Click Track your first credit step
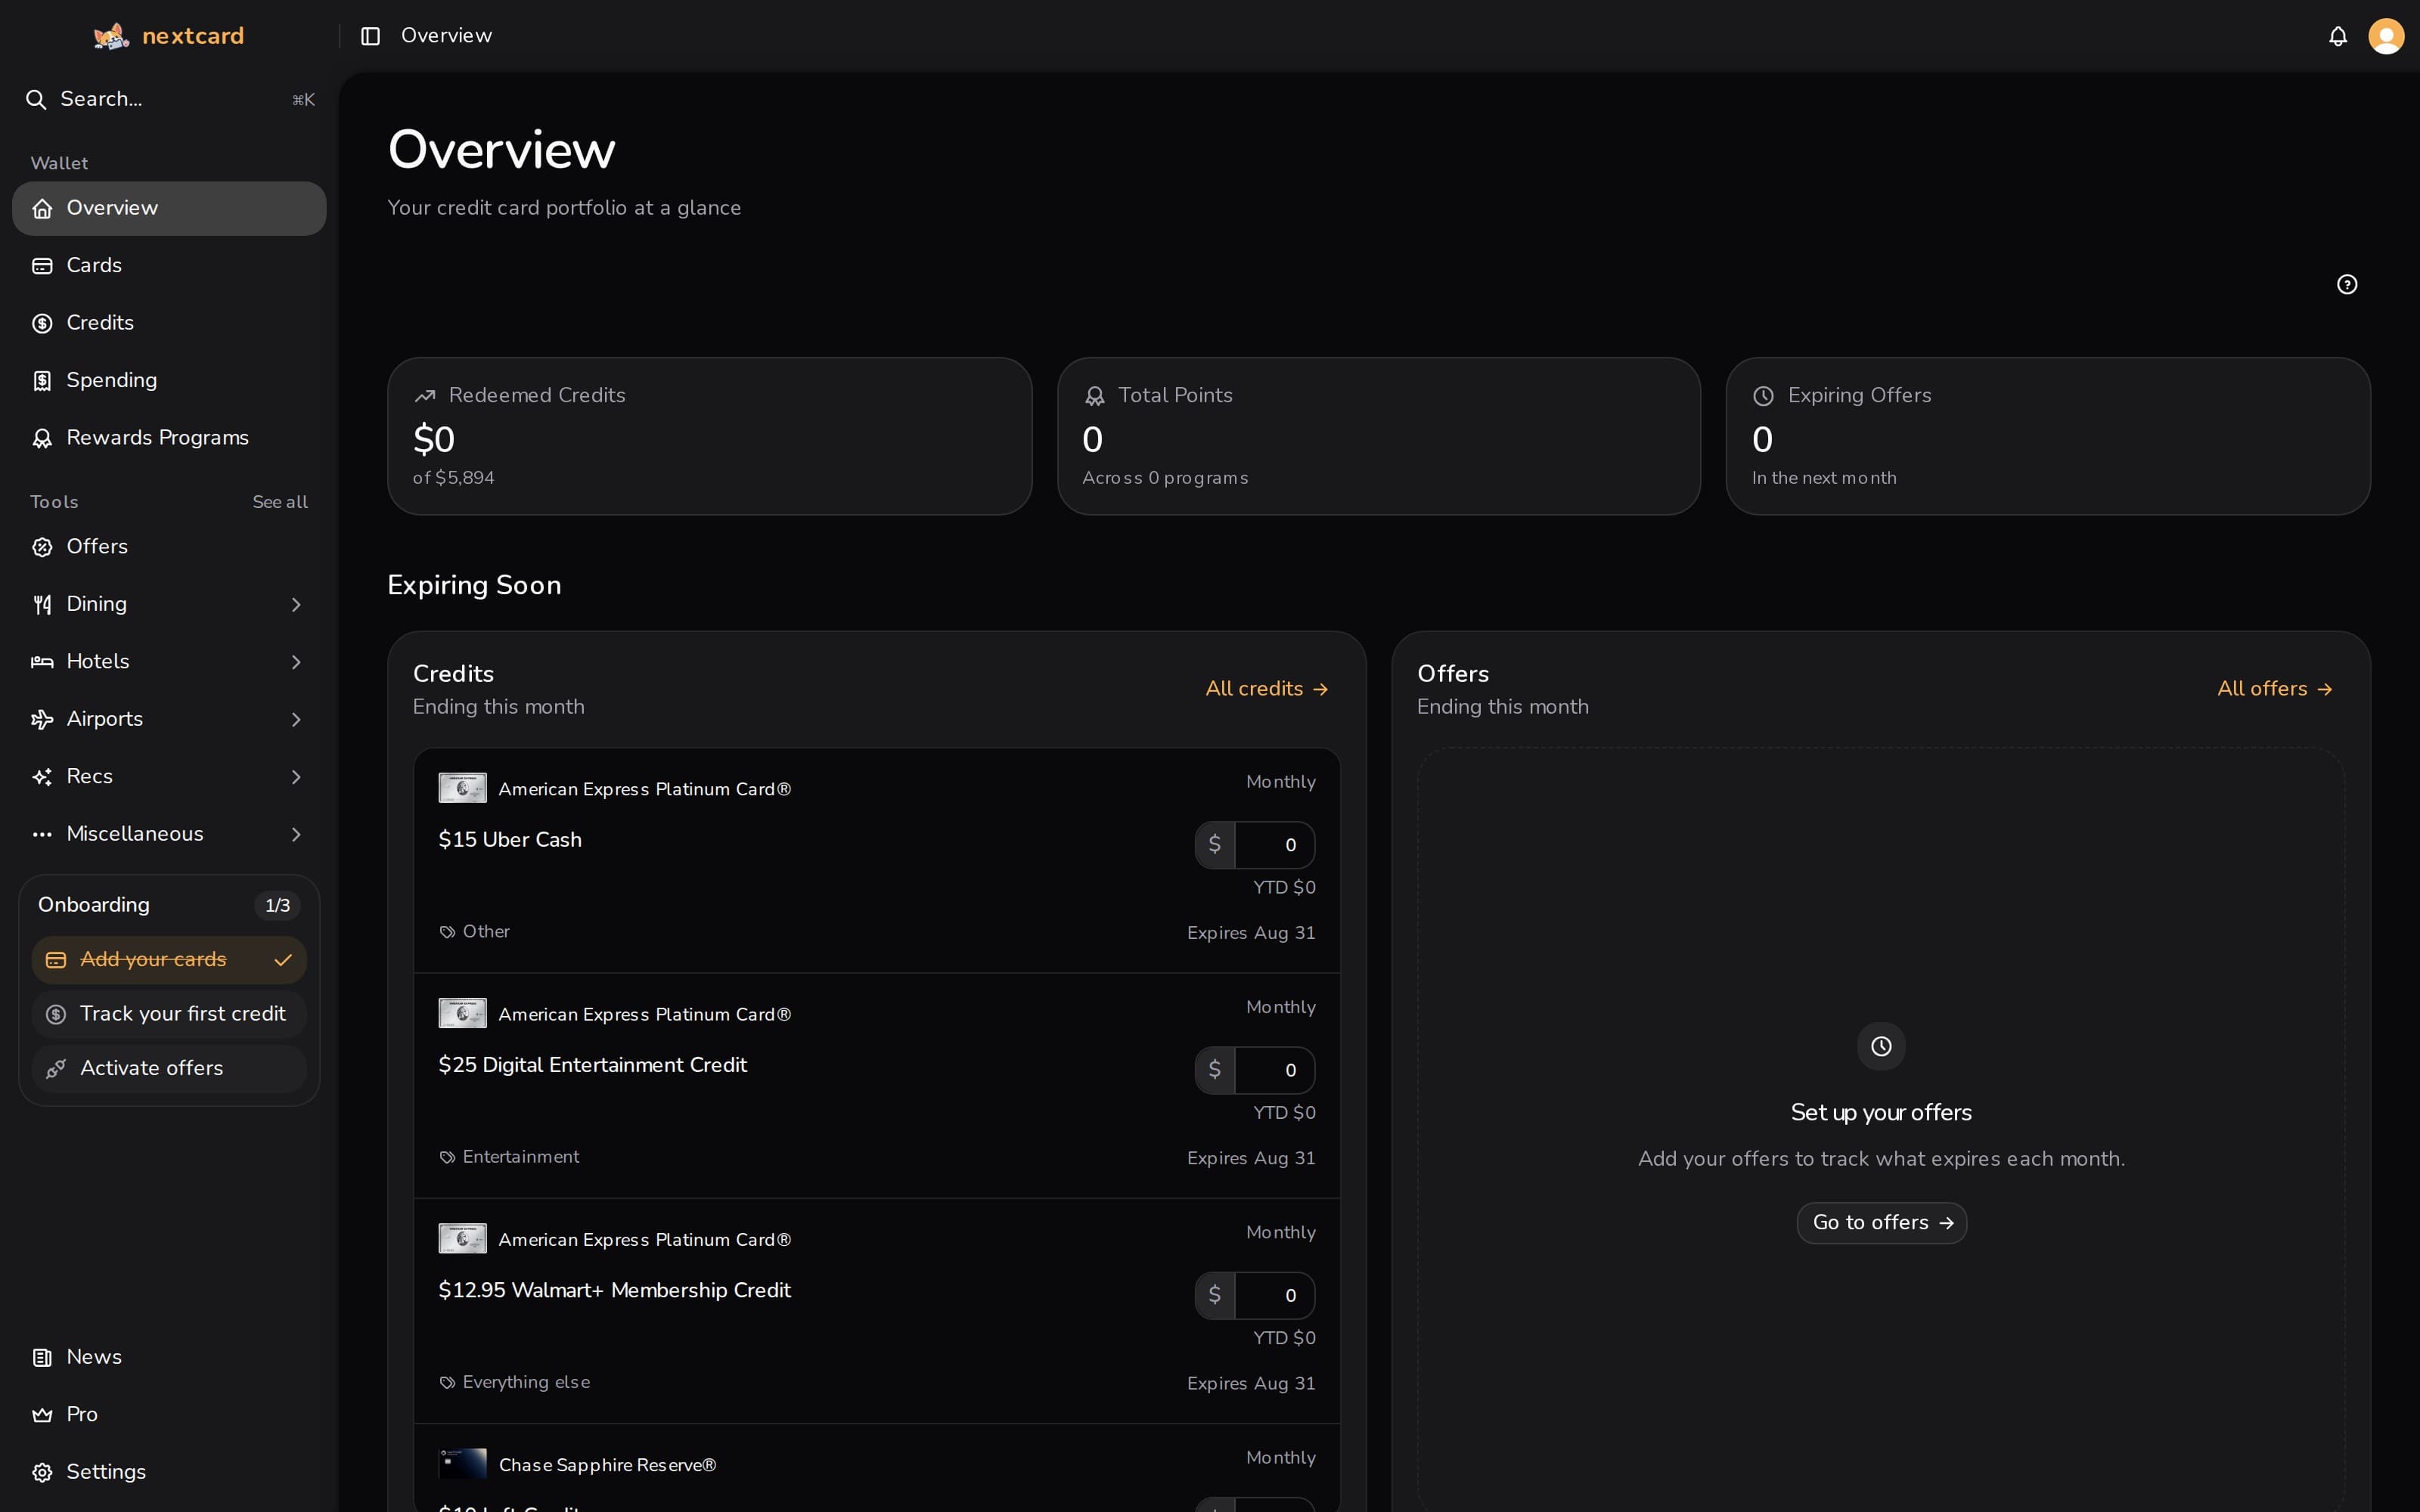2420x1512 pixels. pyautogui.click(x=169, y=1014)
